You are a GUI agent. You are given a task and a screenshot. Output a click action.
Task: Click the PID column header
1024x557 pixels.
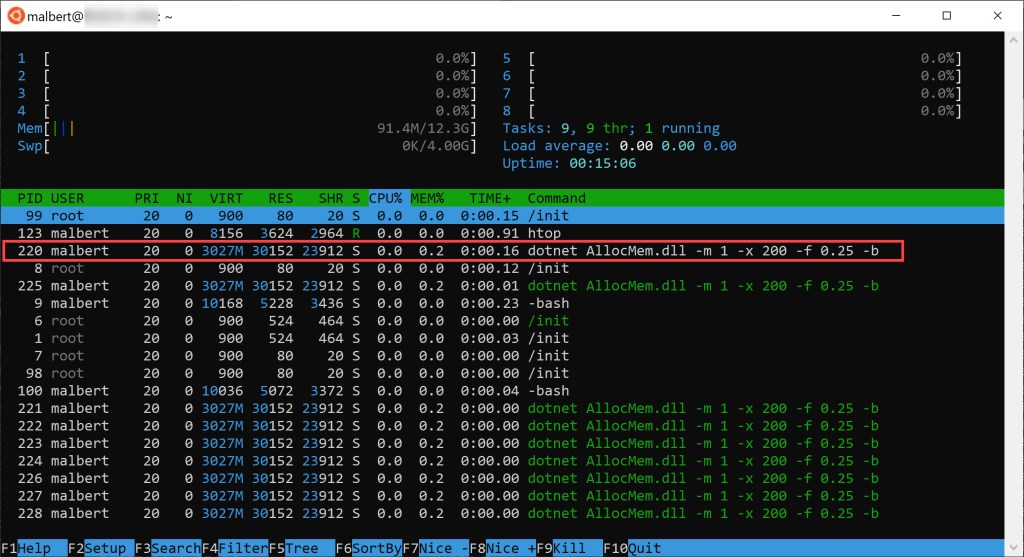[x=30, y=198]
